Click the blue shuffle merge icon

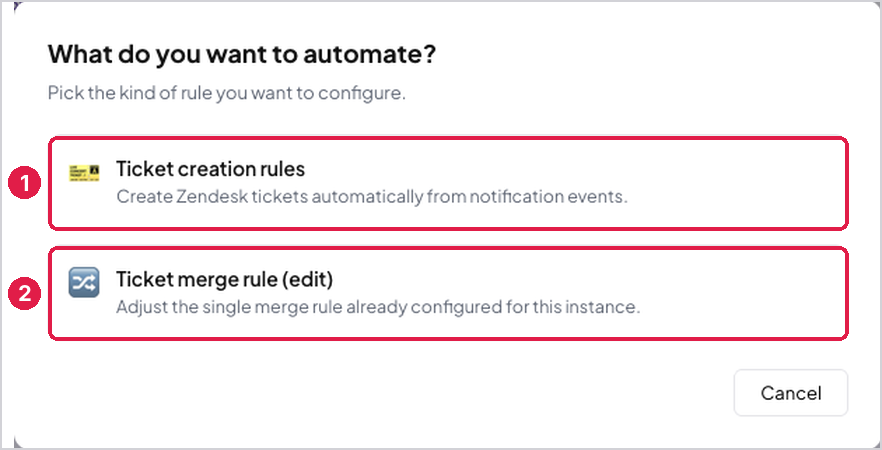[x=84, y=282]
